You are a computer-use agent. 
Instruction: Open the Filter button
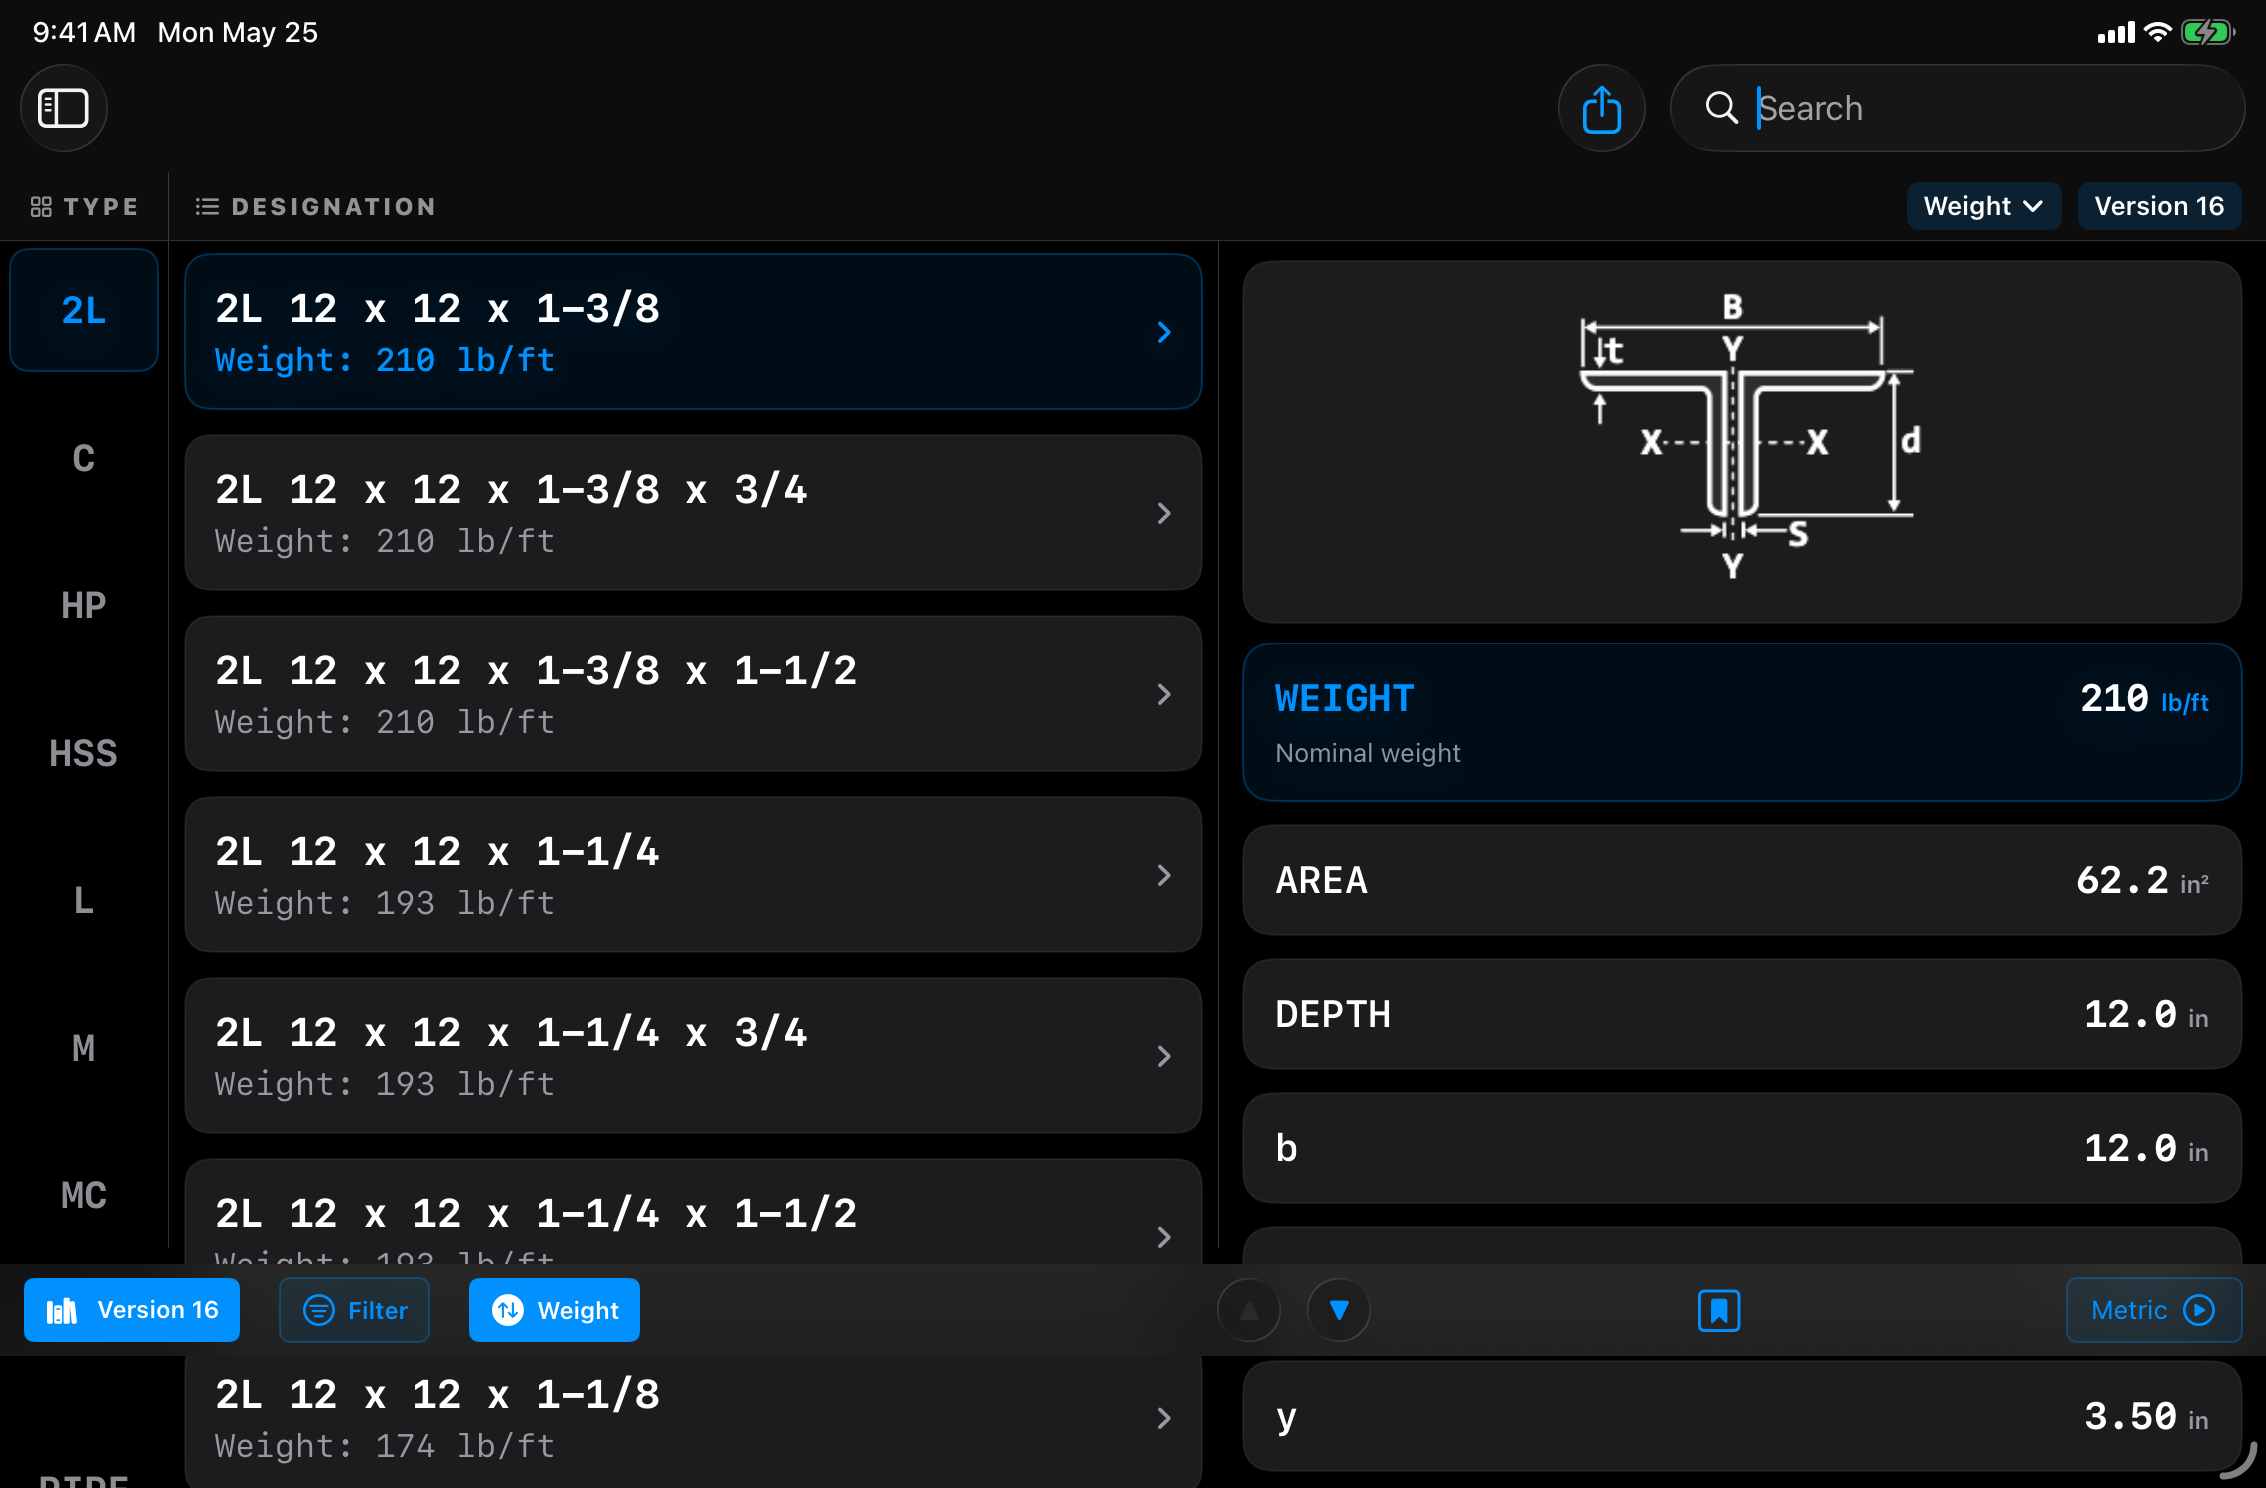[355, 1310]
